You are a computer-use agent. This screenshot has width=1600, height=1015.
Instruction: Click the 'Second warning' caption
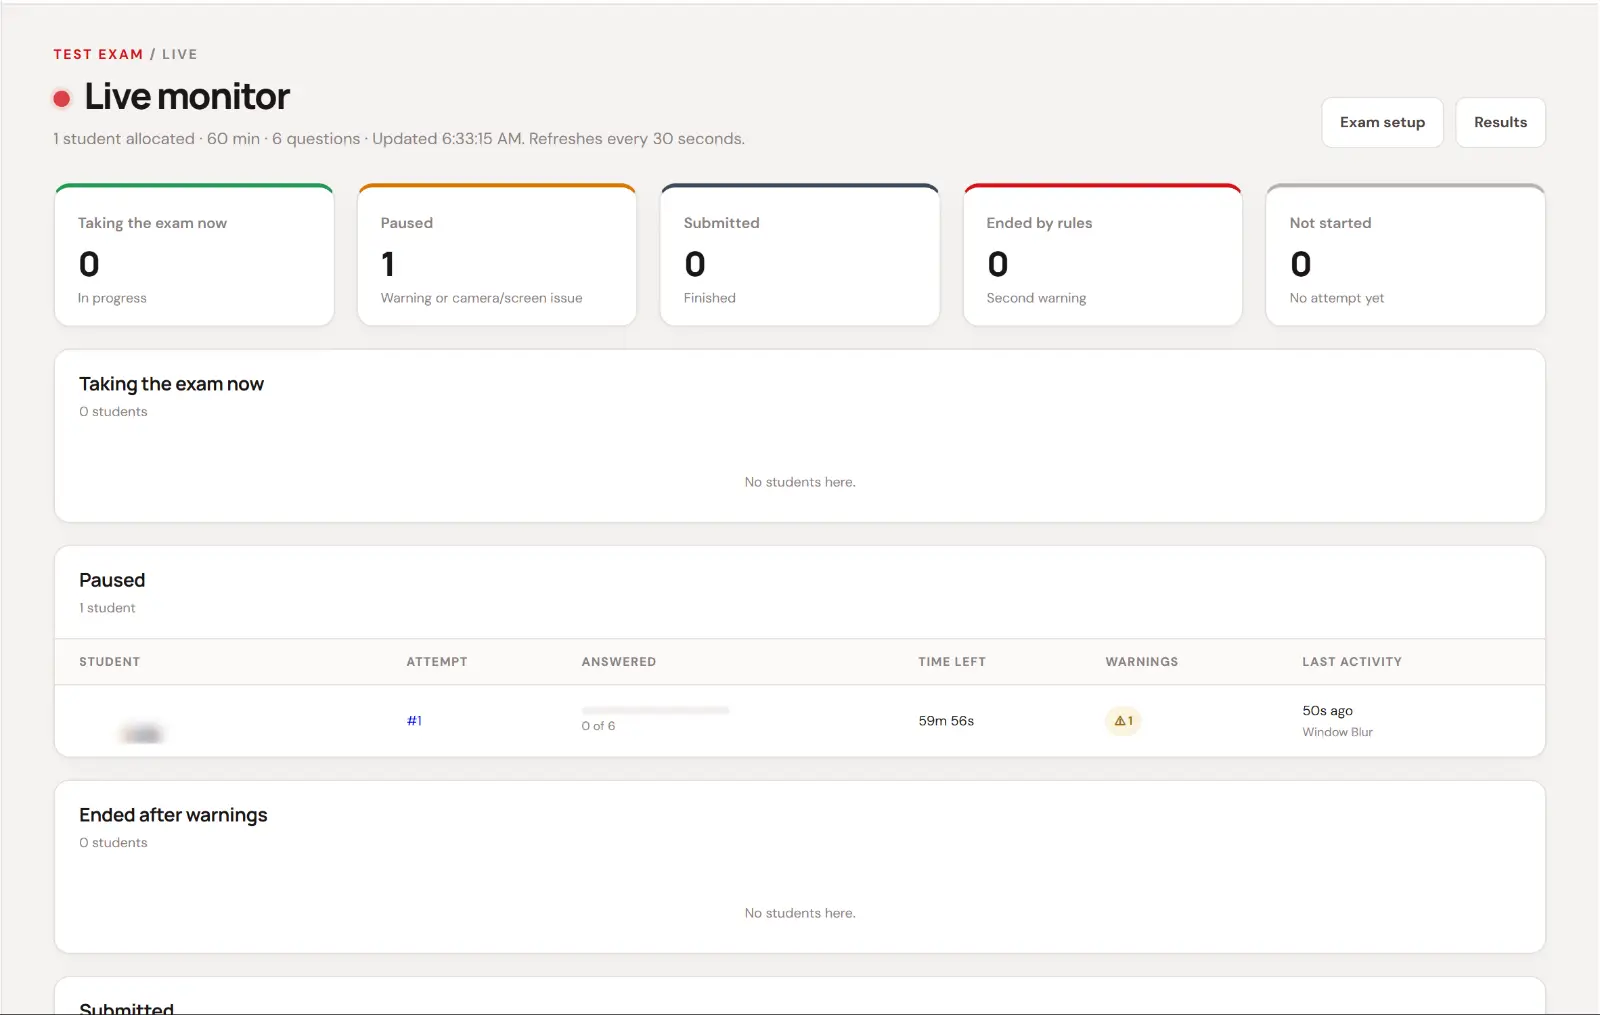click(x=1036, y=298)
